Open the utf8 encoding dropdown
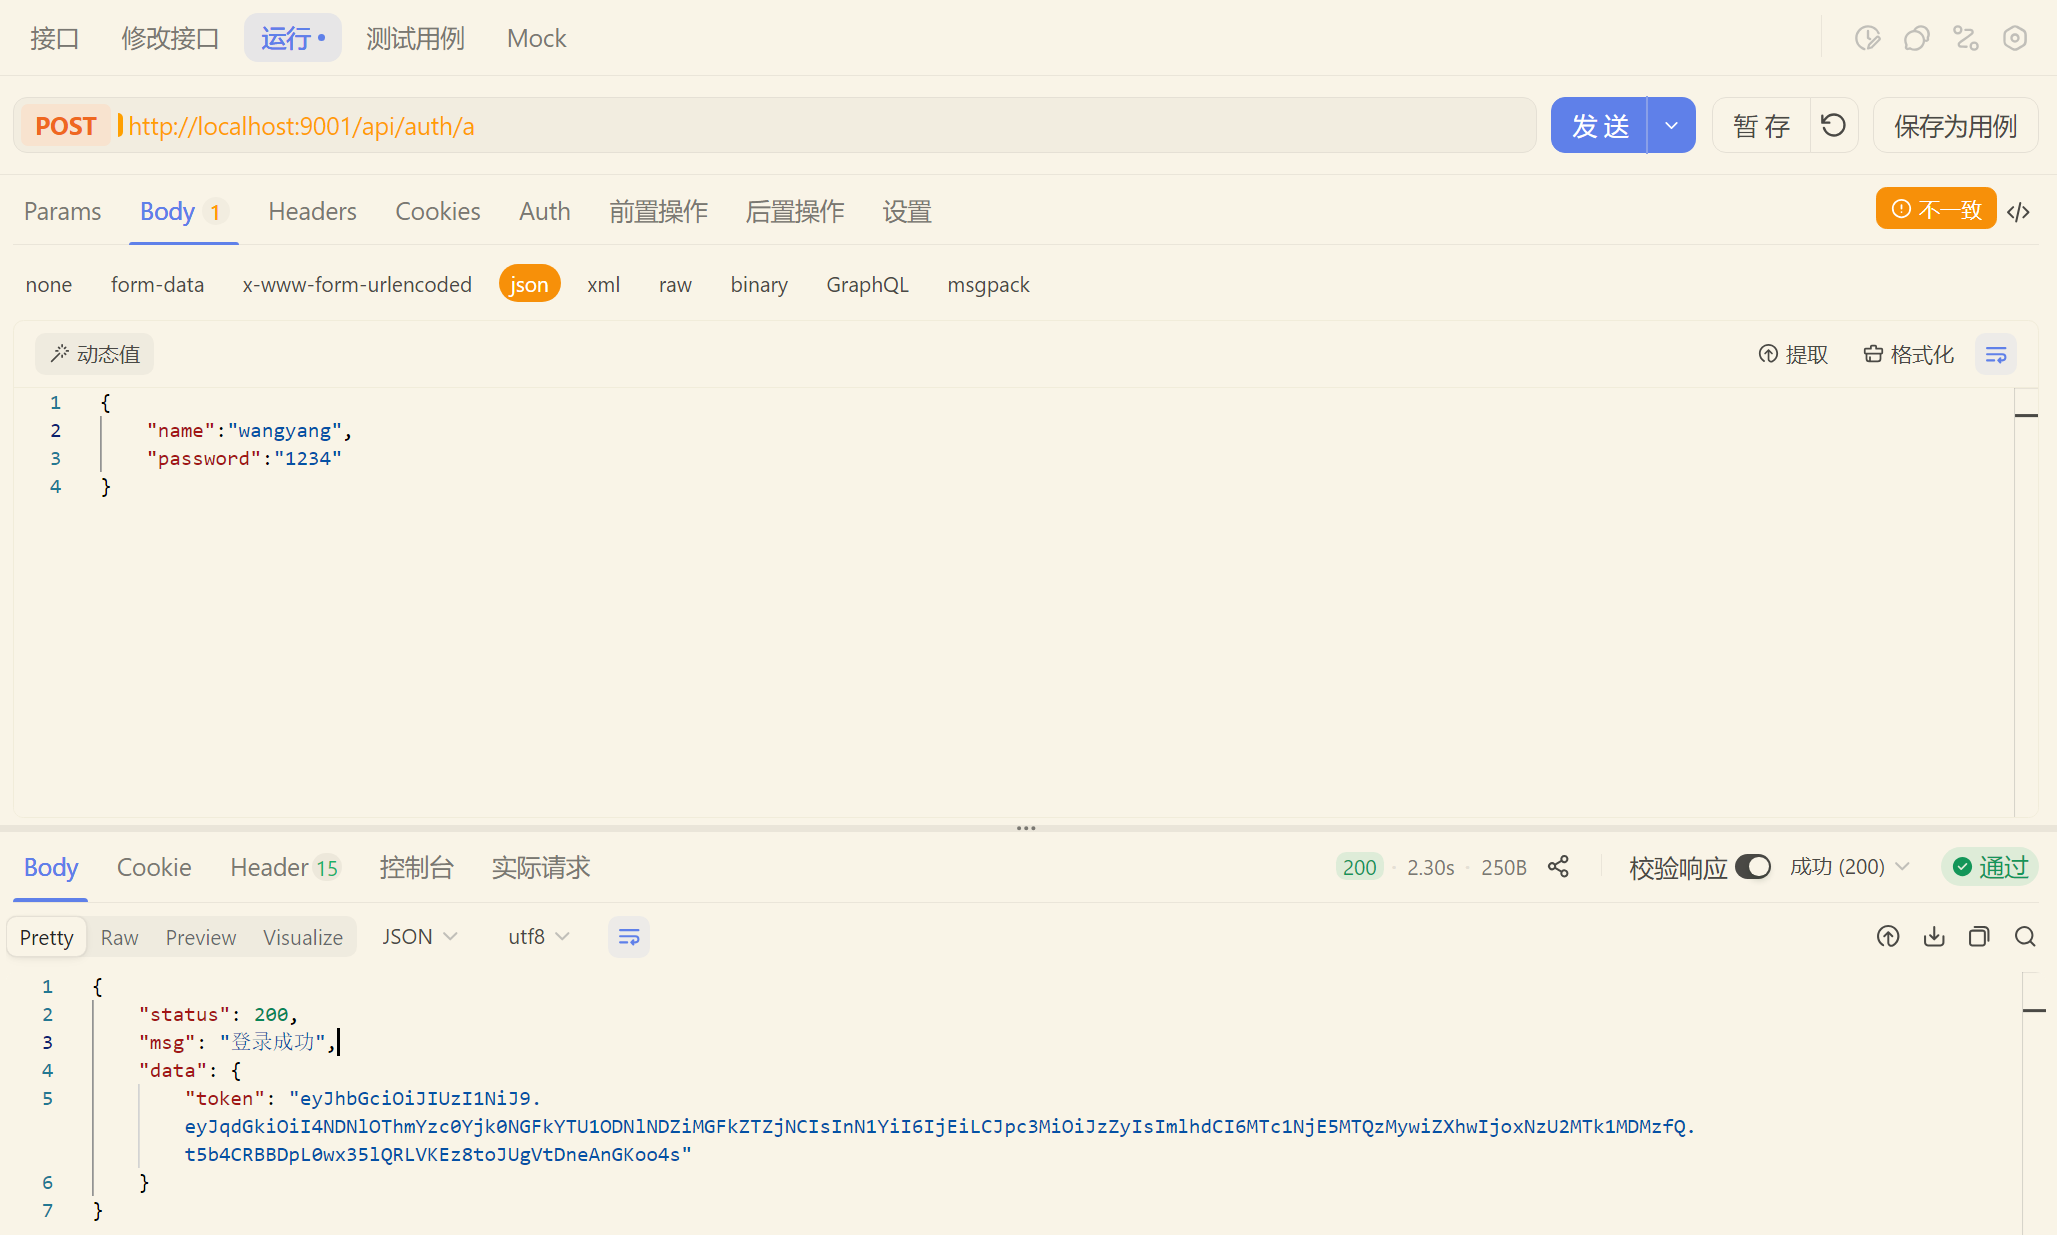 coord(537,936)
